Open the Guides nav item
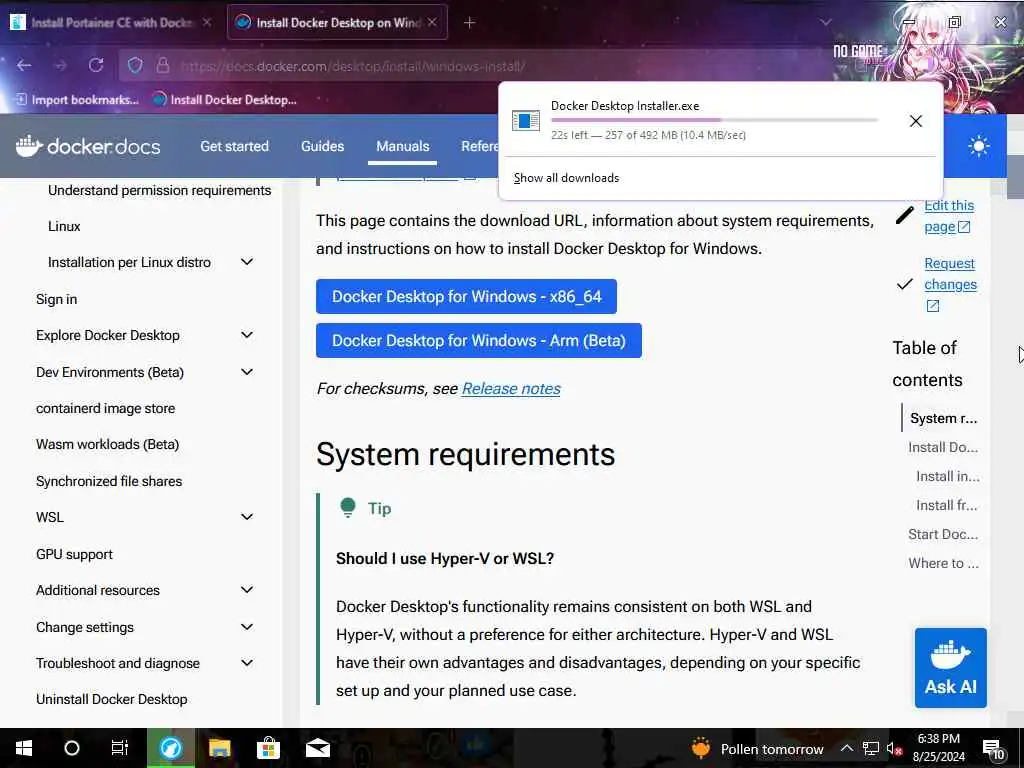Viewport: 1024px width, 768px height. (323, 146)
